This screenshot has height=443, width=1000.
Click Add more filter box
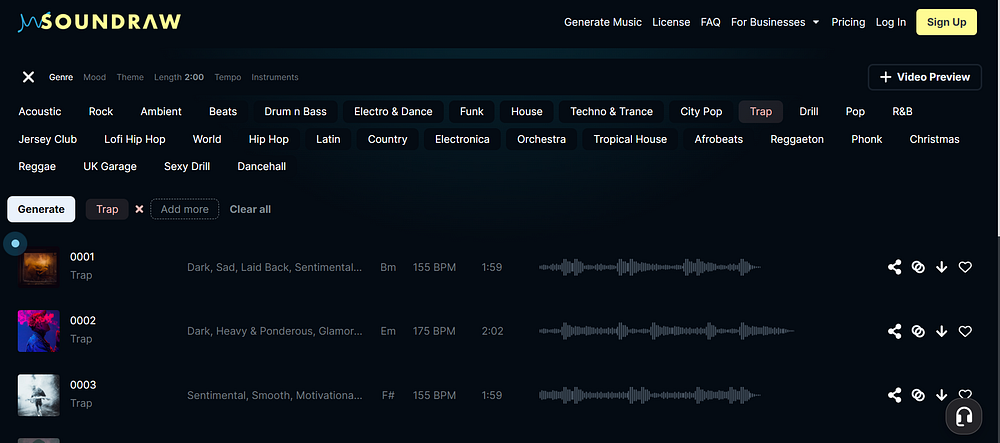tap(184, 209)
